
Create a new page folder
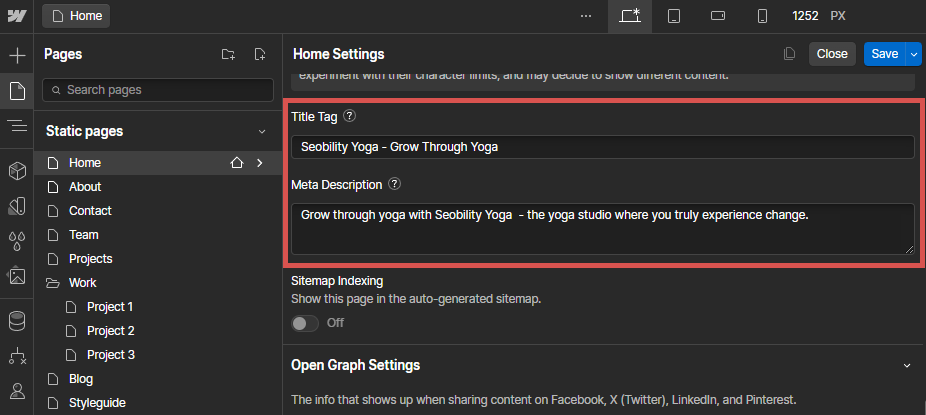[x=228, y=55]
